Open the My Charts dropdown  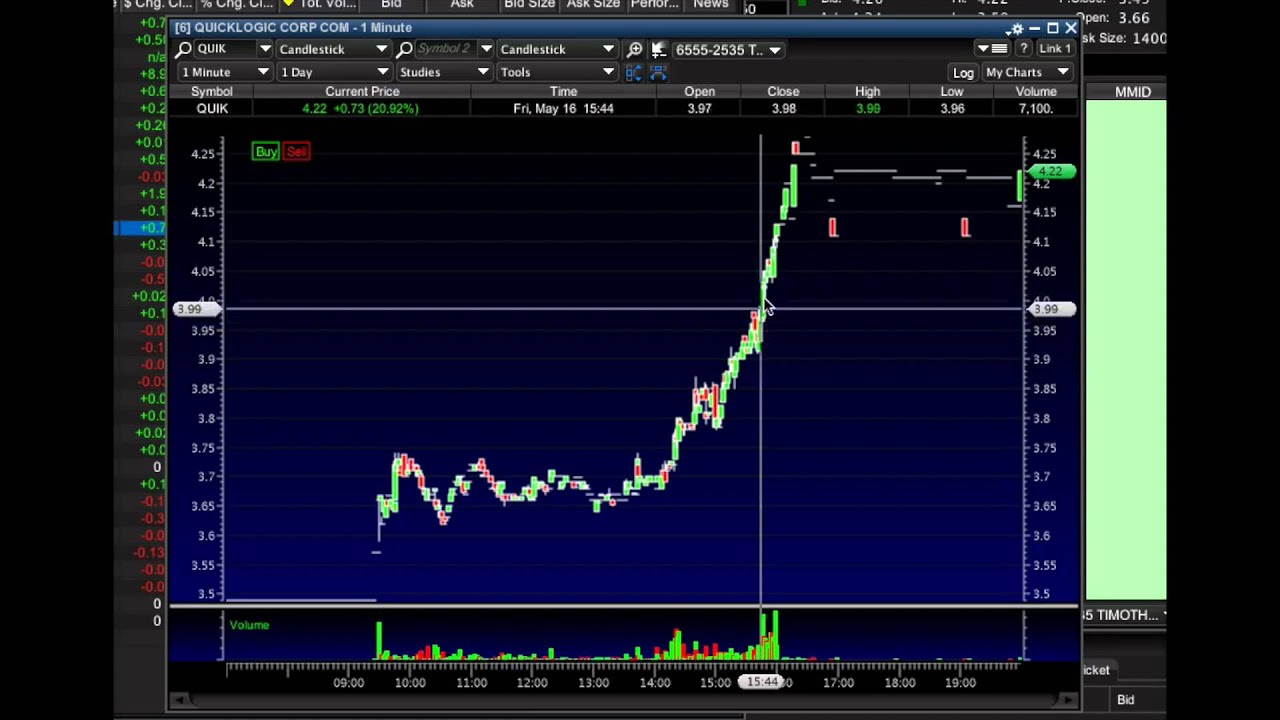click(x=1028, y=72)
